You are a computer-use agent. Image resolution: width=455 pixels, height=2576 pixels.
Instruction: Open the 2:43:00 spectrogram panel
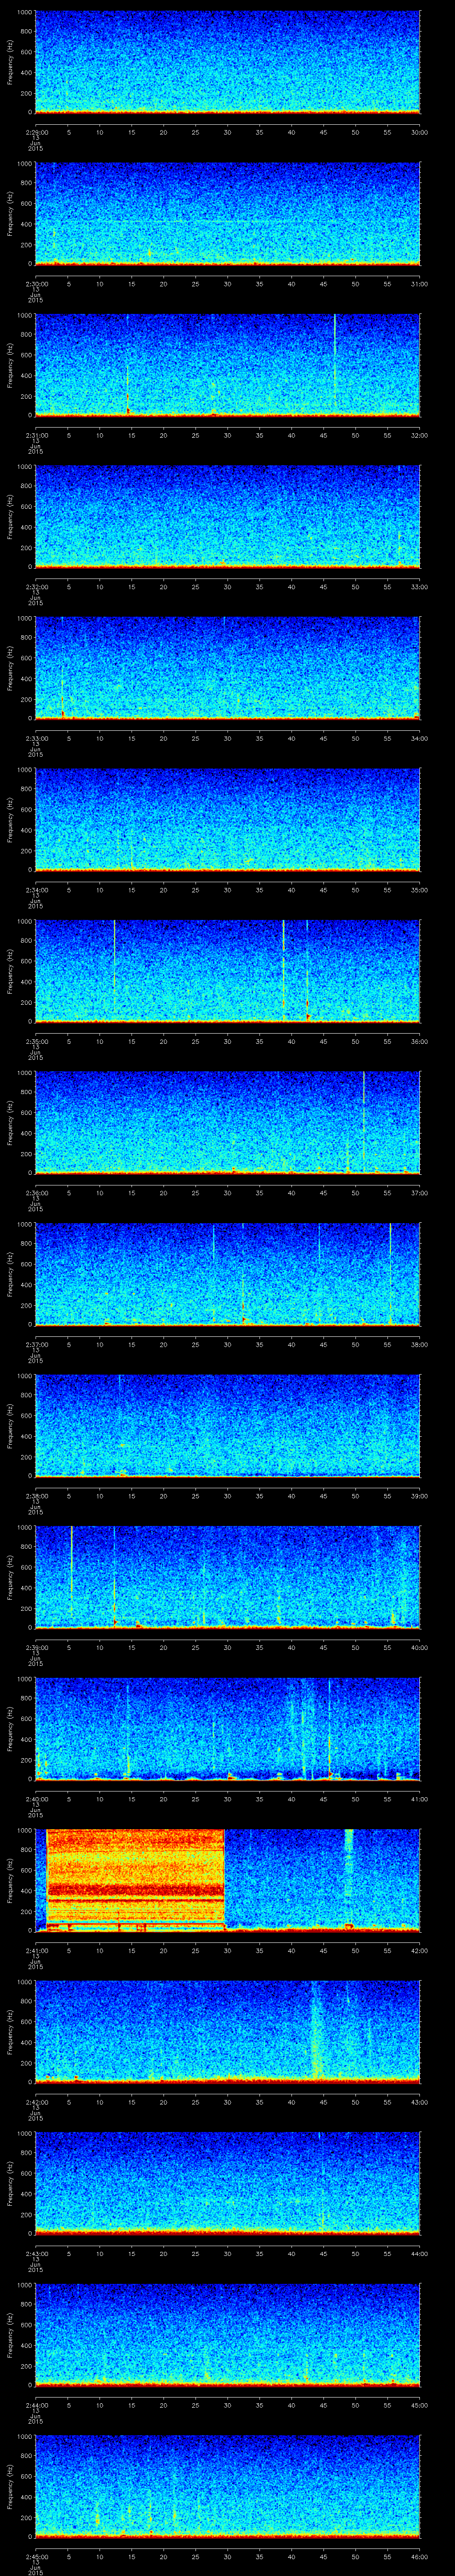227,2183
